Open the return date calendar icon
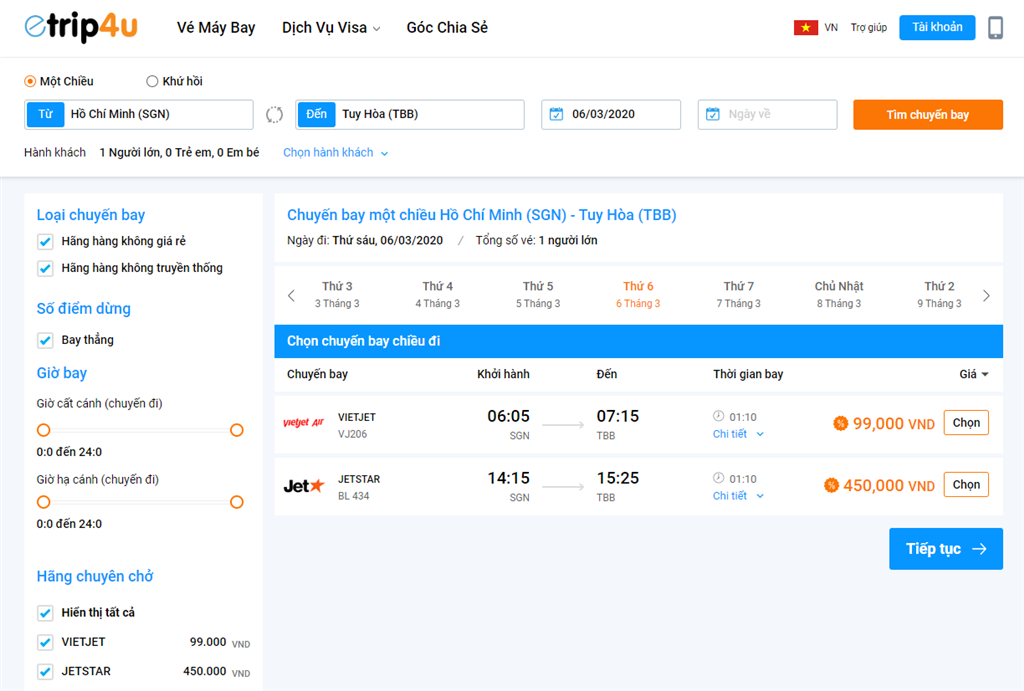The width and height of the screenshot is (1024, 691). (711, 114)
